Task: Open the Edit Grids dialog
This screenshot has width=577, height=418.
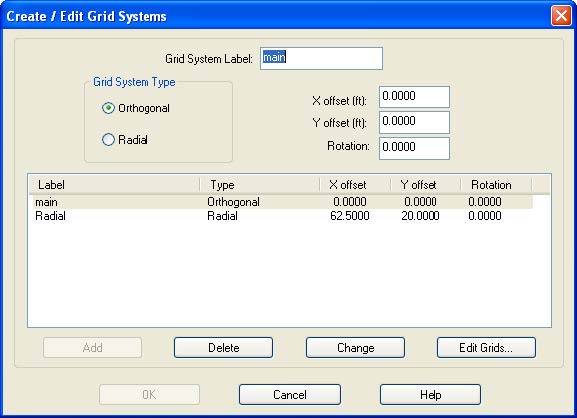Action: [x=486, y=348]
